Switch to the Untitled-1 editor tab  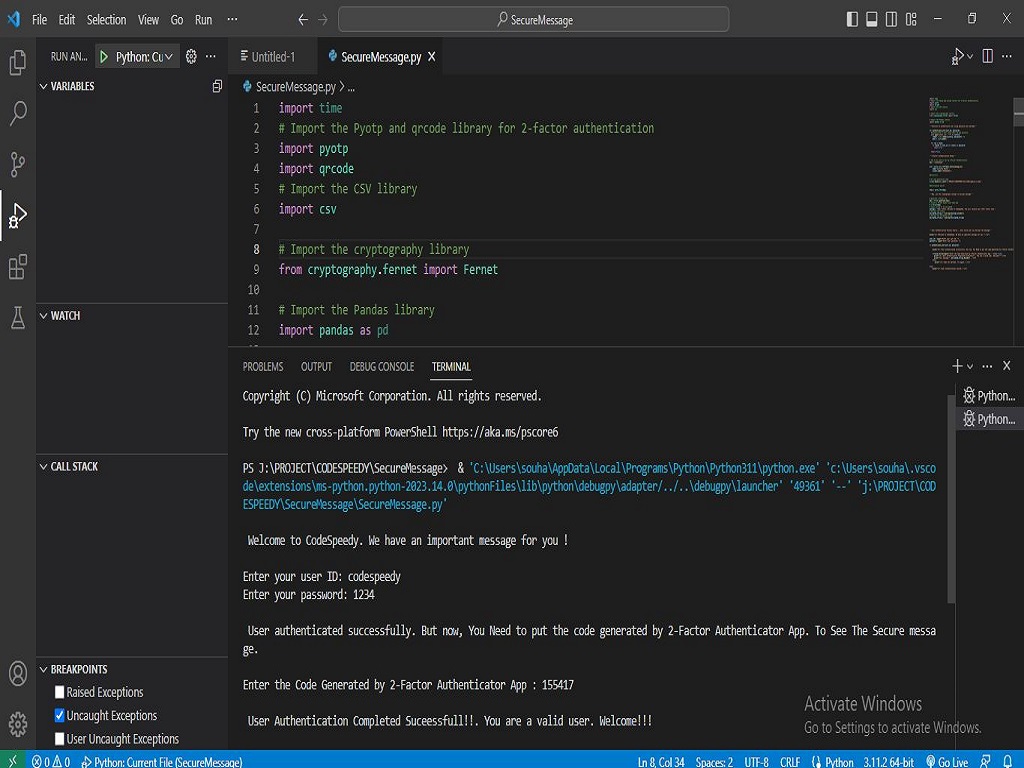point(272,57)
